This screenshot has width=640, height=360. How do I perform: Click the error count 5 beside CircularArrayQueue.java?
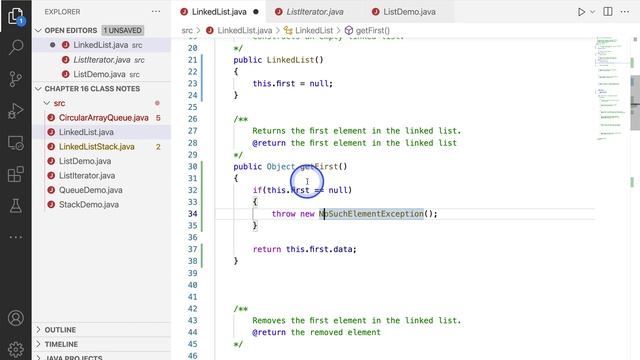[158, 118]
